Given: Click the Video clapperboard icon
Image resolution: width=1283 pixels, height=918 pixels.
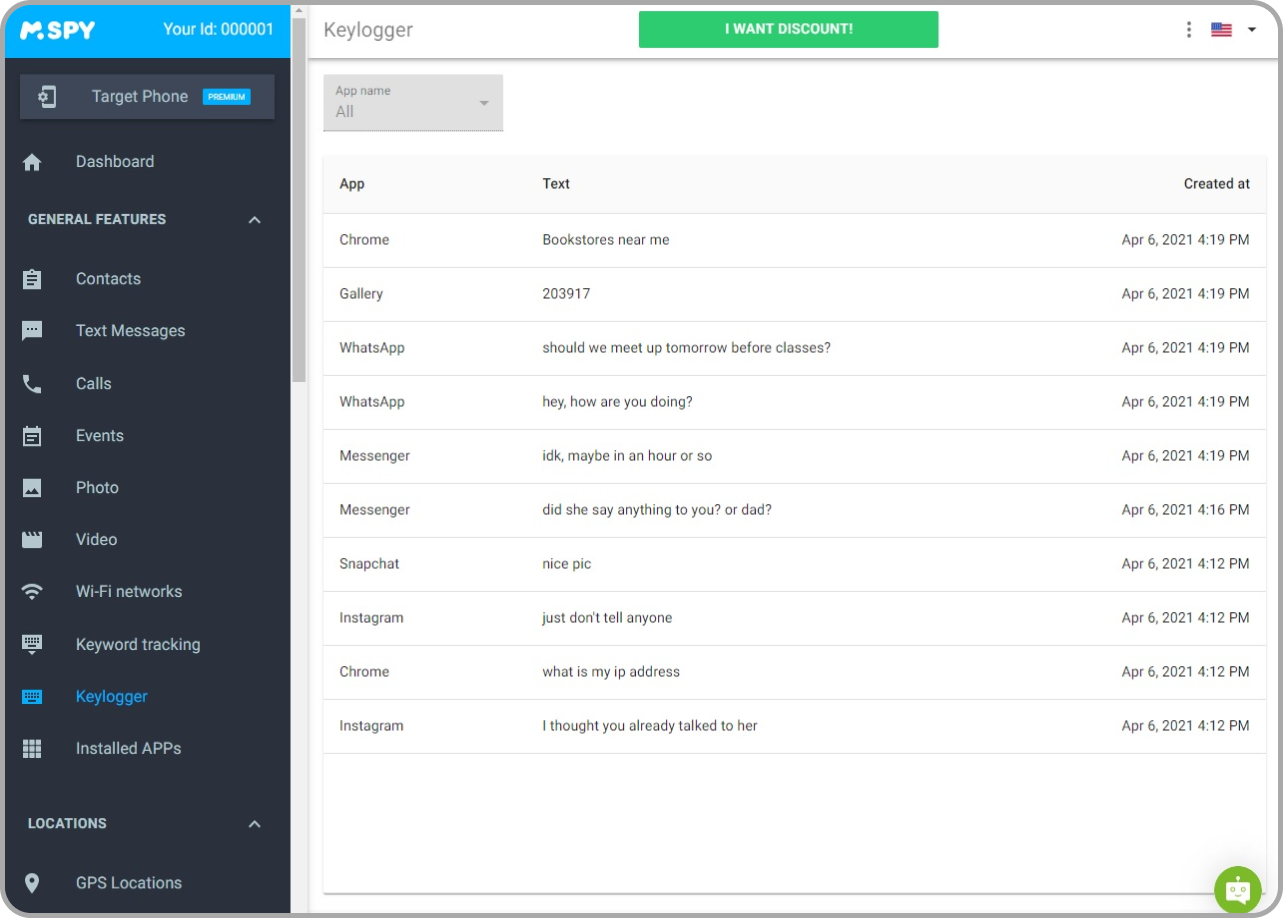Looking at the screenshot, I should click(x=32, y=540).
